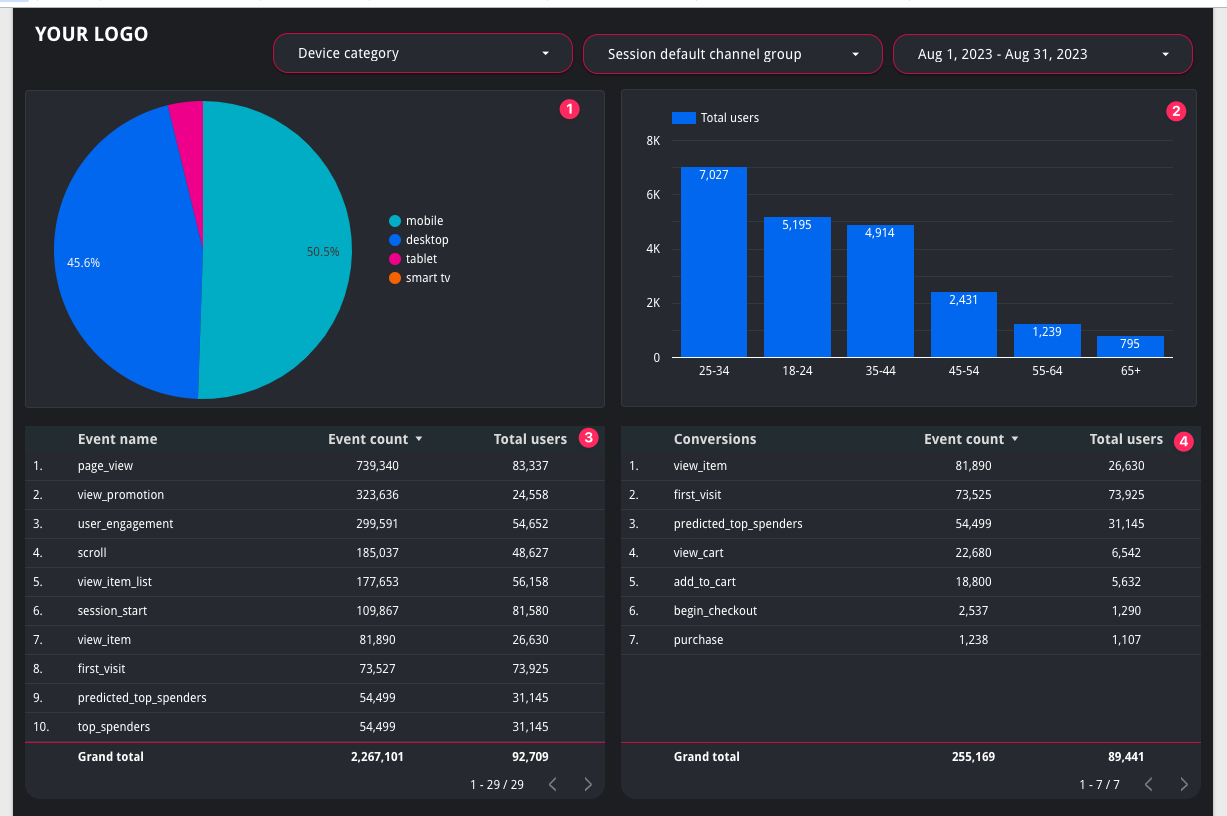Open the Device category dropdown
1227x816 pixels.
pos(423,54)
